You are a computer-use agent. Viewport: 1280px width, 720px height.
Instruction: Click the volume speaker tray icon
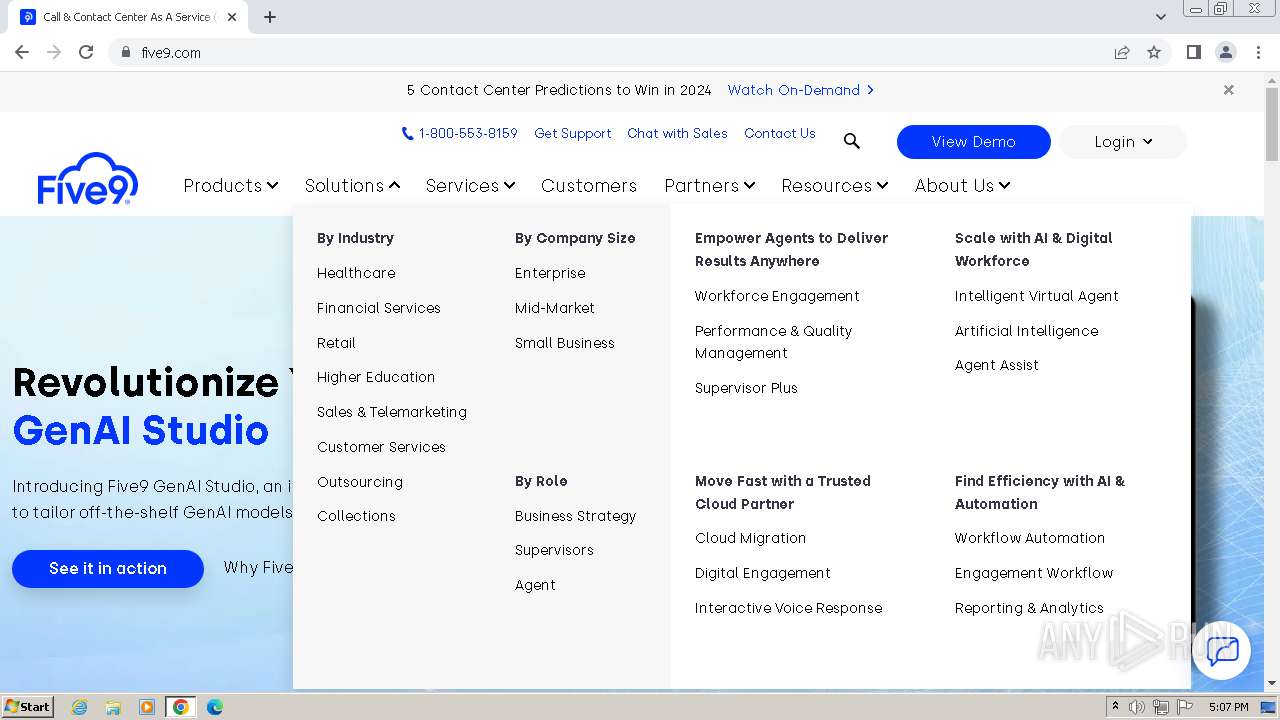[x=1137, y=707]
